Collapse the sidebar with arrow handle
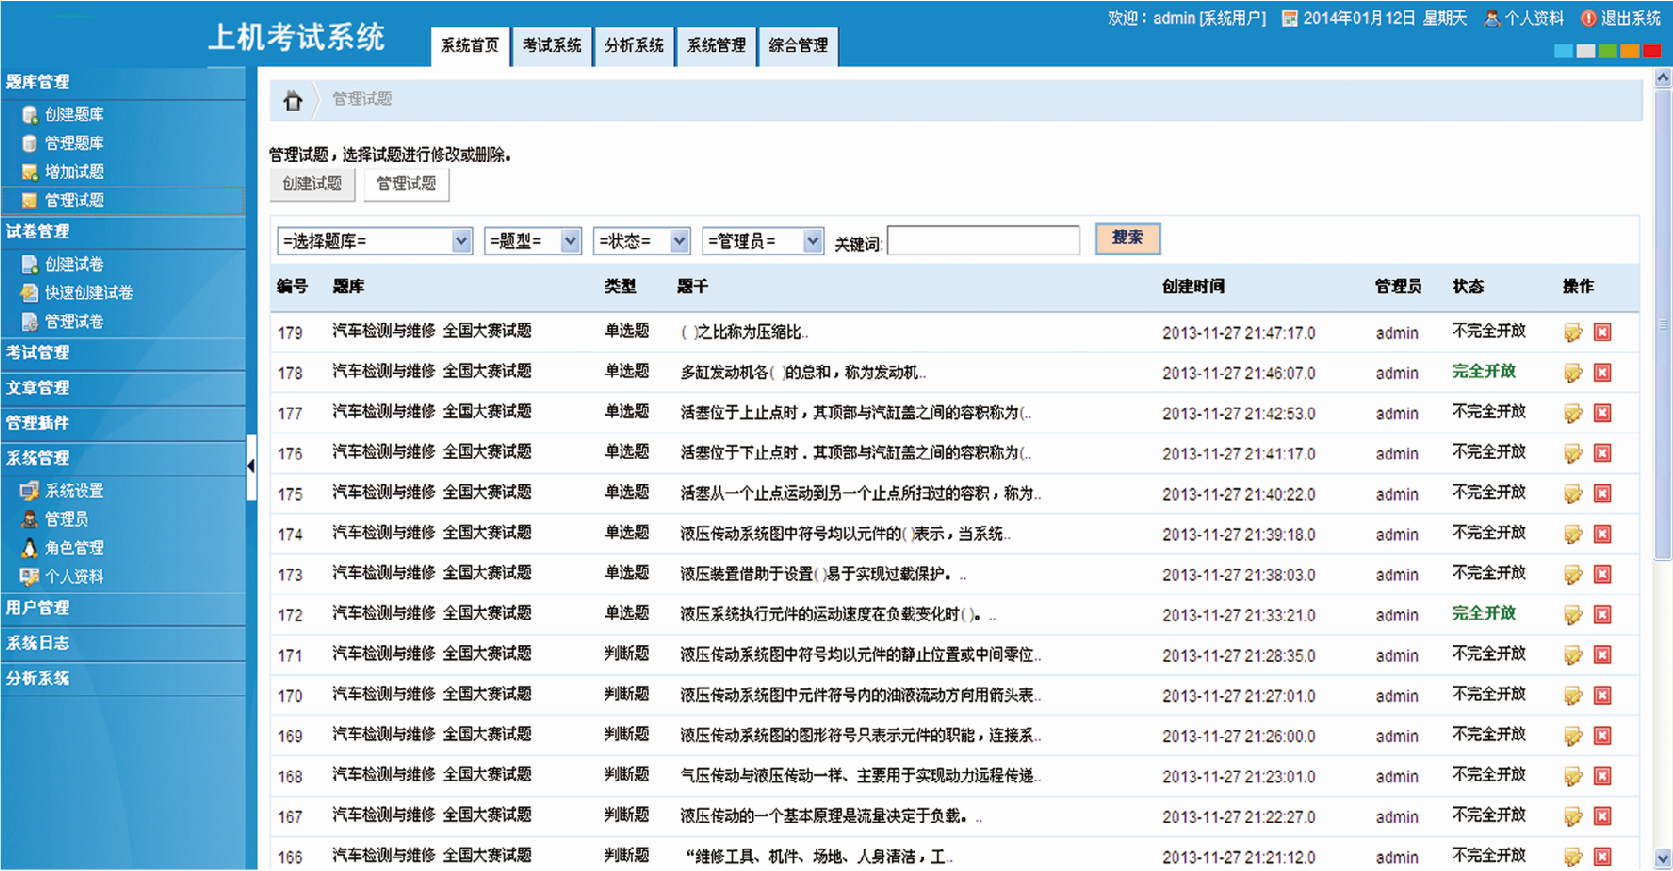The image size is (1673, 871). coord(251,465)
